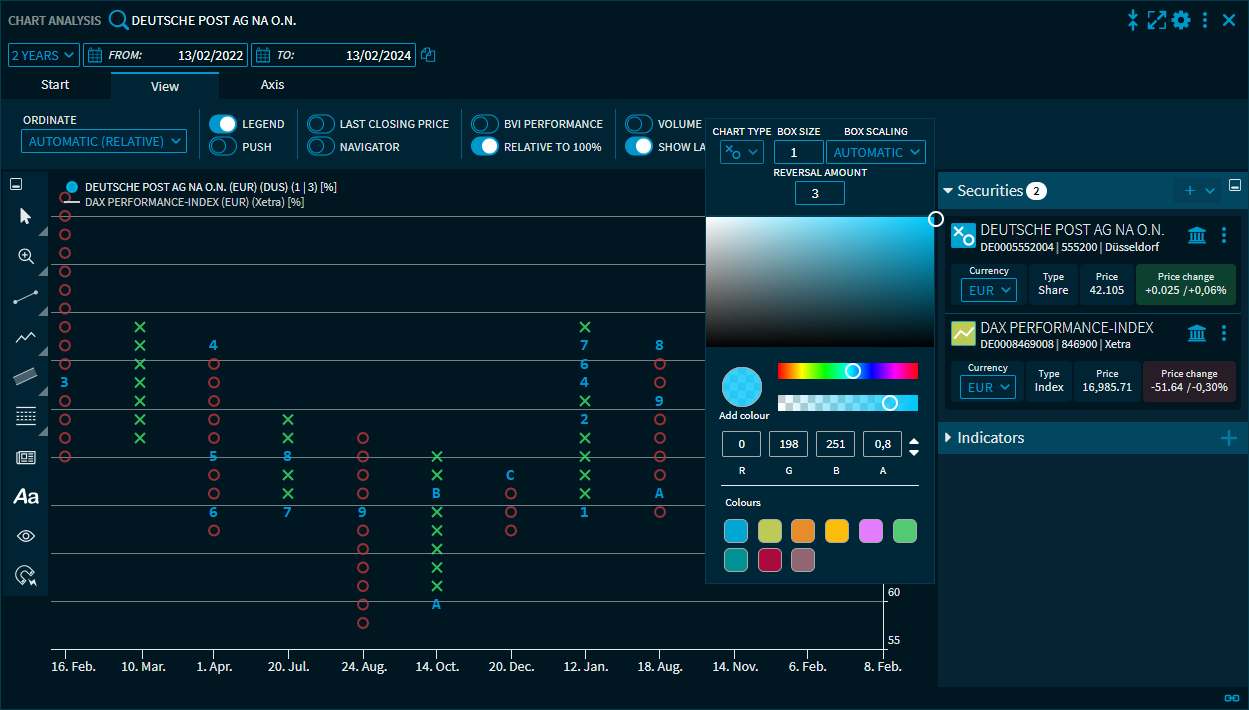Select the zoom magnifier tool in left toolbar

coord(26,256)
